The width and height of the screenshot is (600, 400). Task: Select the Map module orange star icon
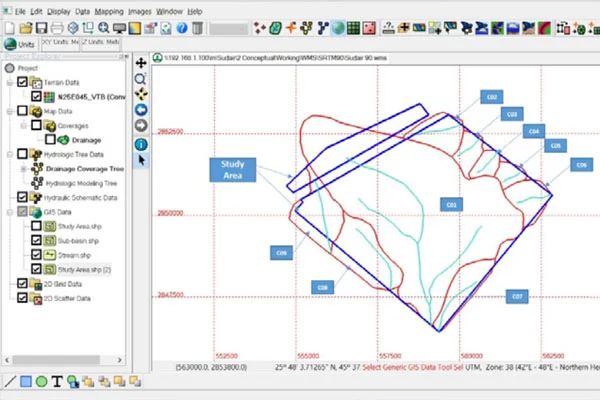click(291, 28)
